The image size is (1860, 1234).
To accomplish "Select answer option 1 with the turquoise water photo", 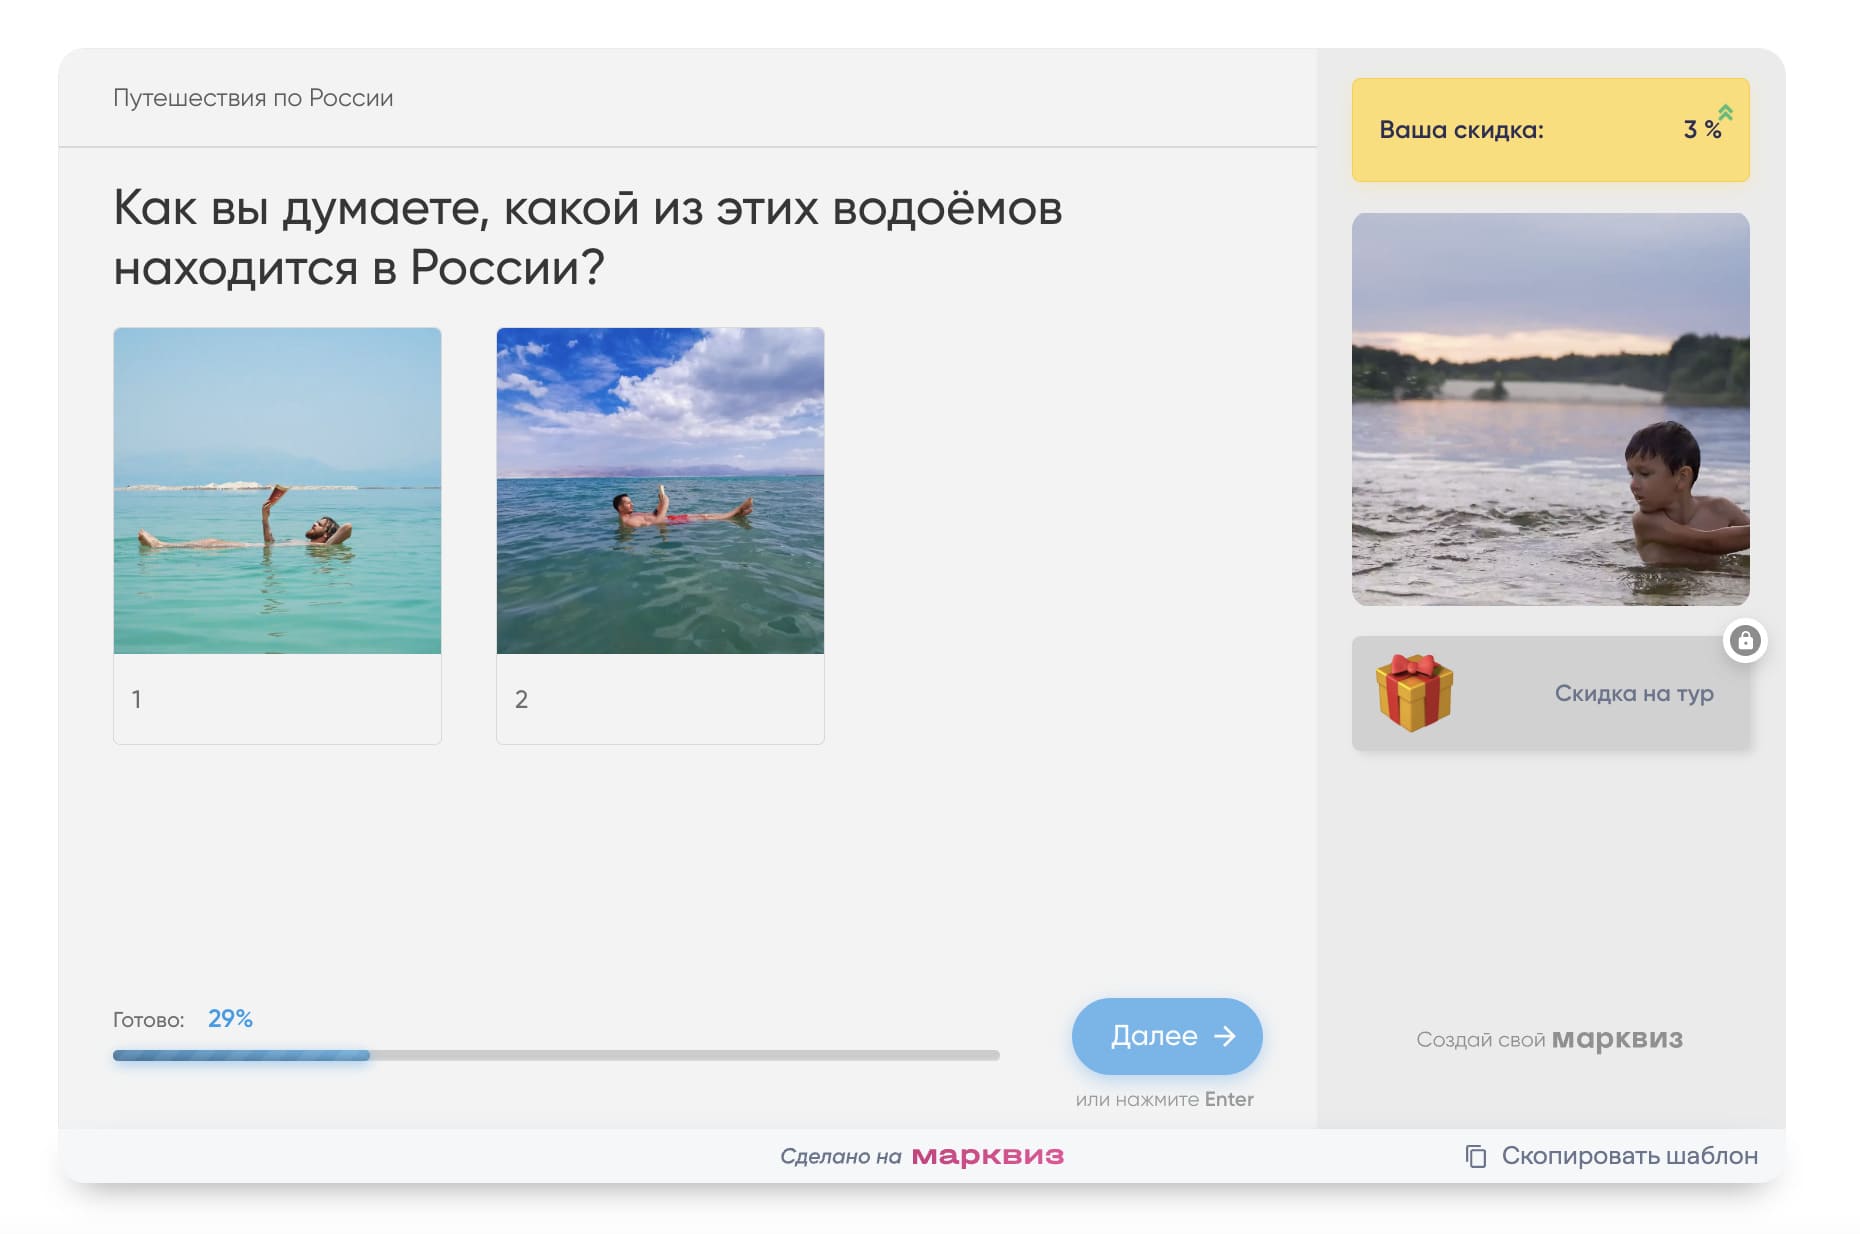I will [277, 490].
